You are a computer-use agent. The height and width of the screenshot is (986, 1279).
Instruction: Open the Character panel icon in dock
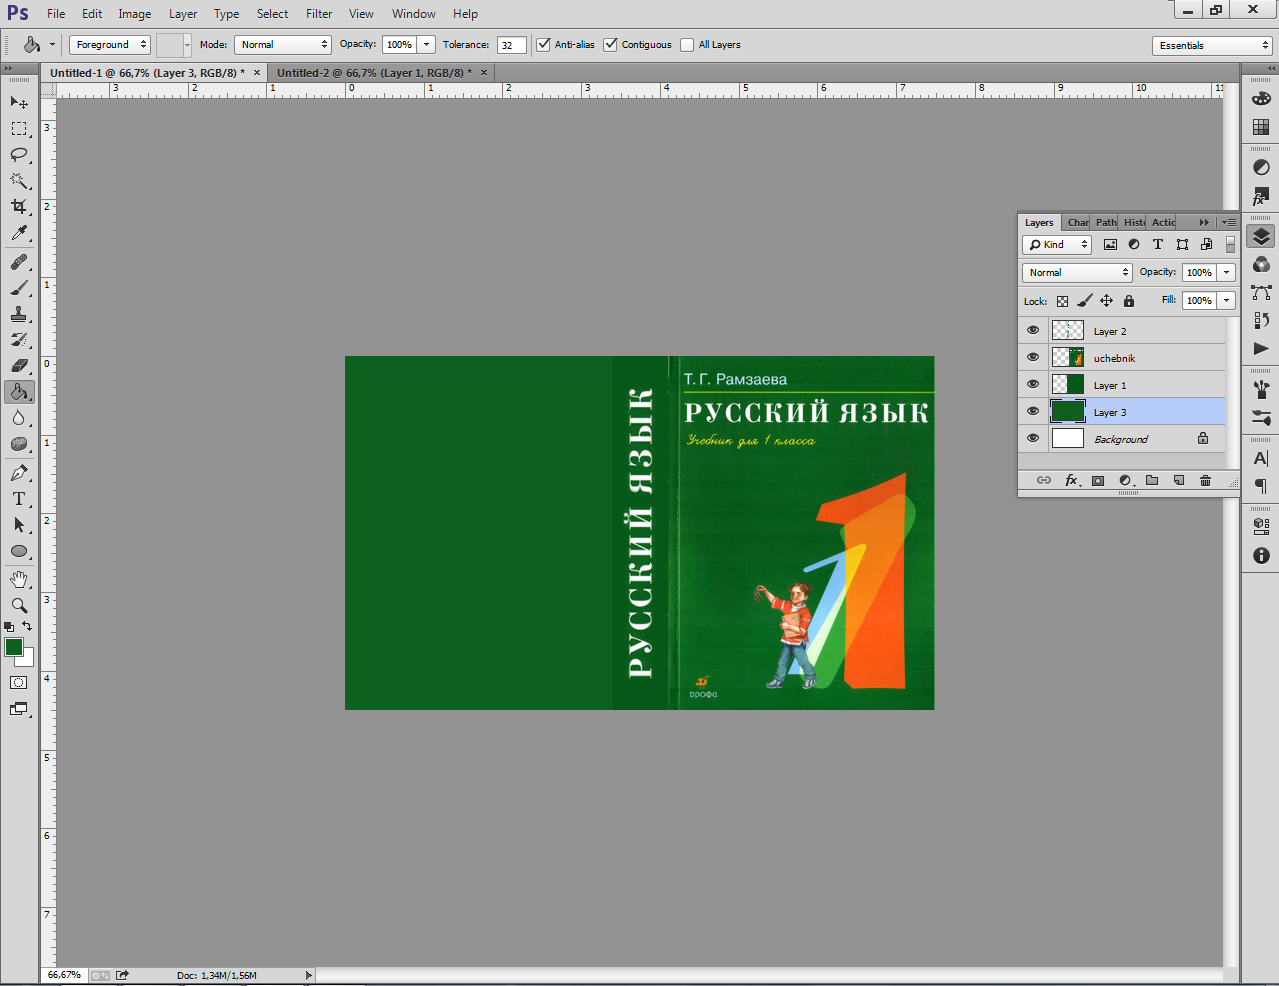pyautogui.click(x=1261, y=459)
